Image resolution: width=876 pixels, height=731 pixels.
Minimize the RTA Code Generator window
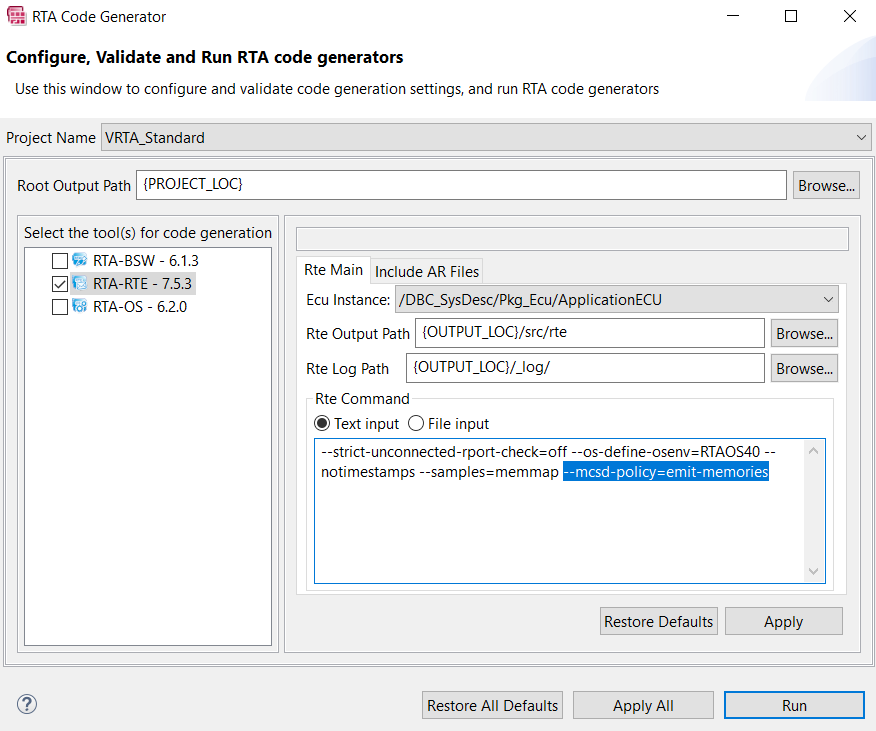pyautogui.click(x=733, y=16)
